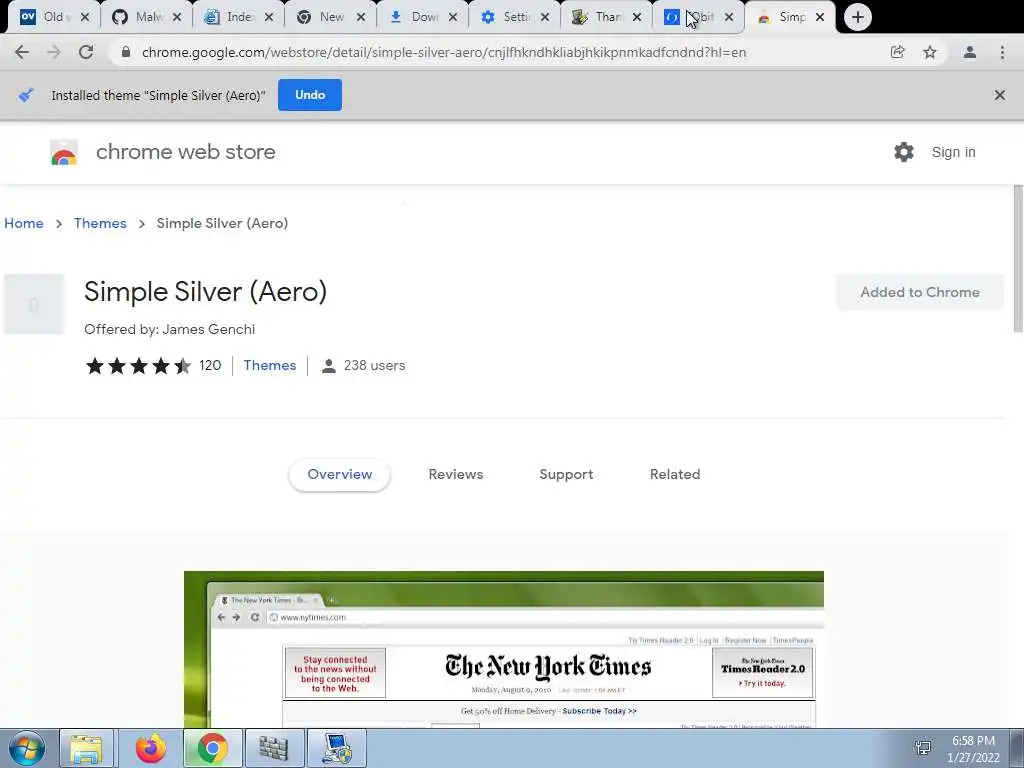1024x768 pixels.
Task: Click the theme icon placeholder image
Action: pyautogui.click(x=34, y=304)
